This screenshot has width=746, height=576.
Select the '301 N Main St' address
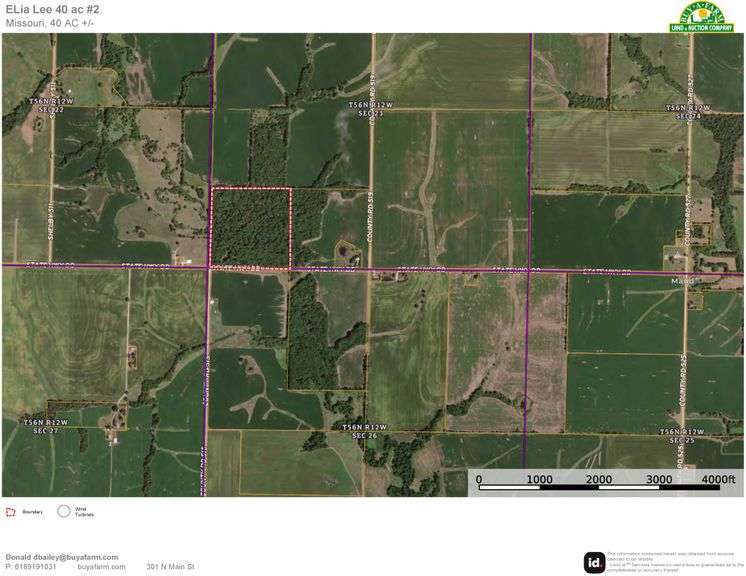(x=170, y=566)
